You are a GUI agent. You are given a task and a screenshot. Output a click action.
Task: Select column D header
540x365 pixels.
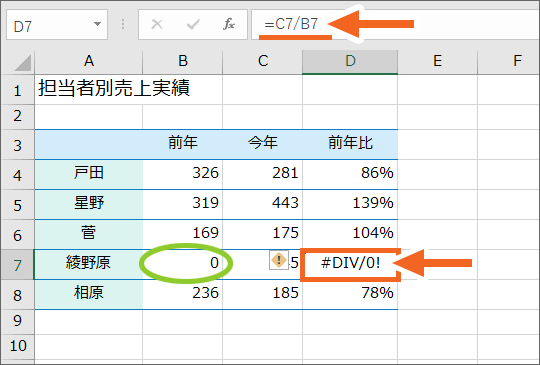pos(350,62)
